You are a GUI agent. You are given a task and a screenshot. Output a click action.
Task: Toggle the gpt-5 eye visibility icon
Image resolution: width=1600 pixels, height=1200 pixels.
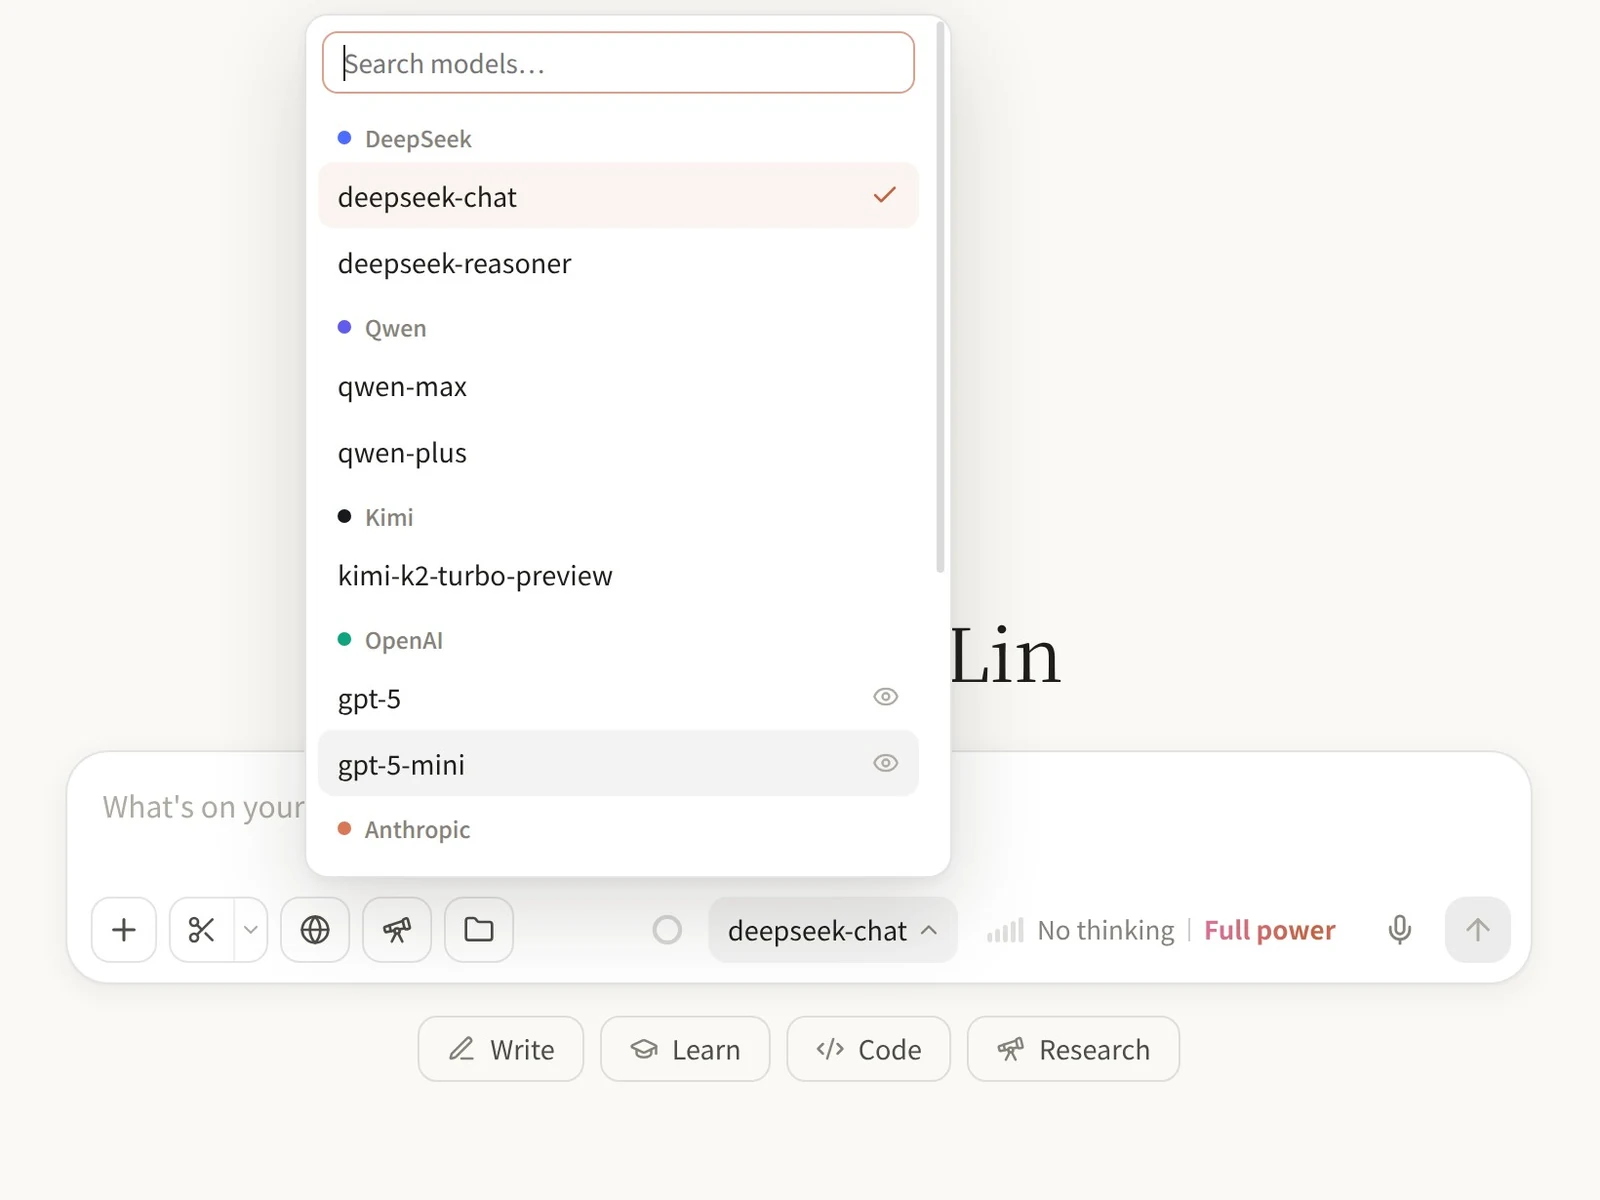tap(886, 697)
